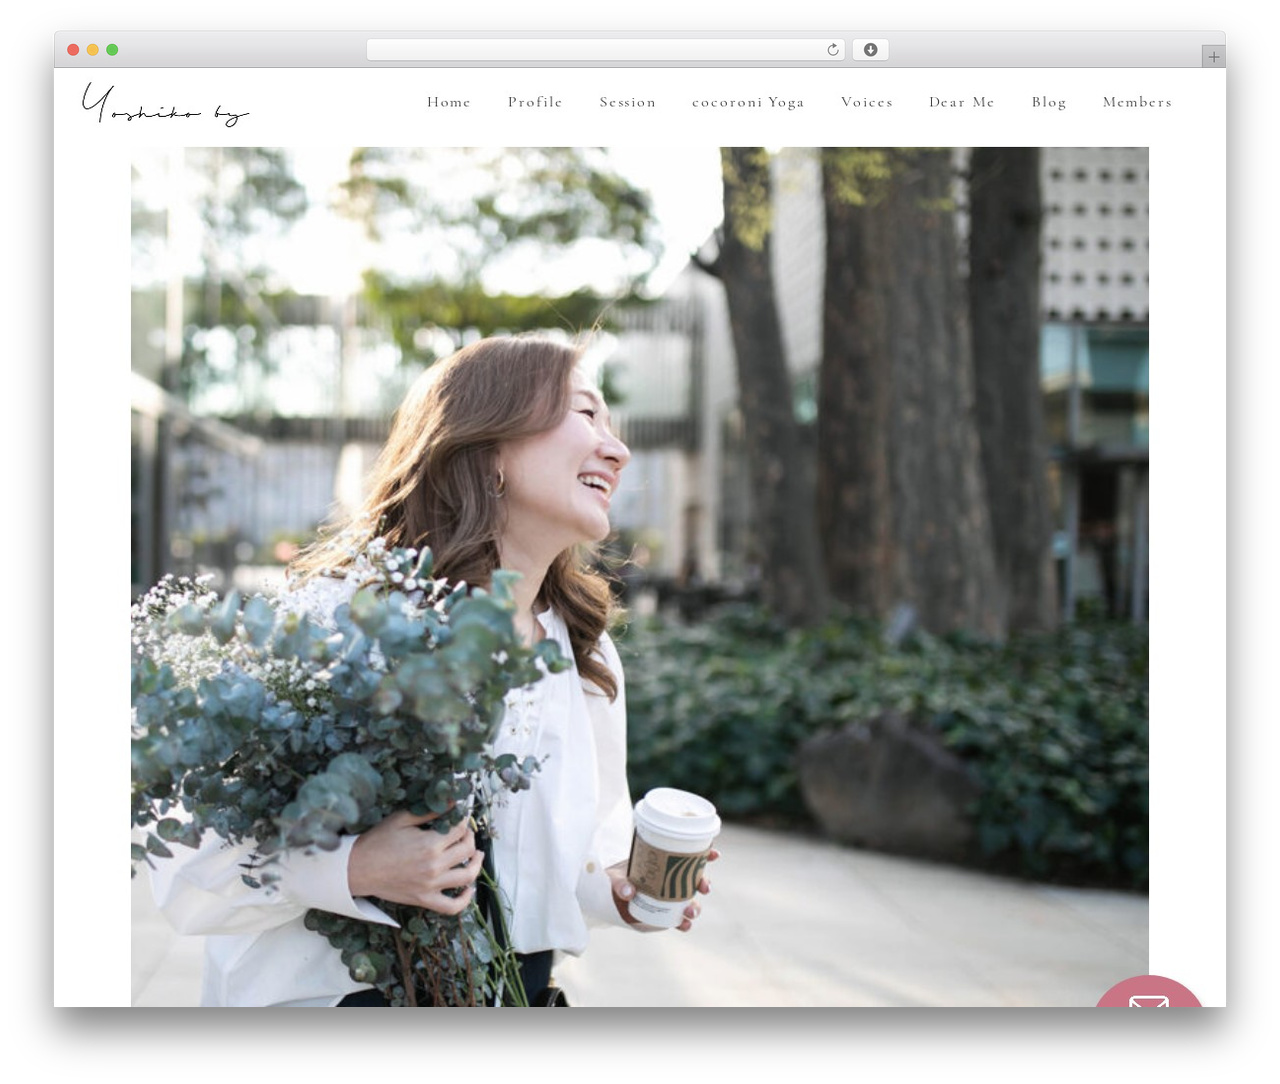Visit the Blog page
Image resolution: width=1280 pixels, height=1084 pixels.
[x=1049, y=102]
